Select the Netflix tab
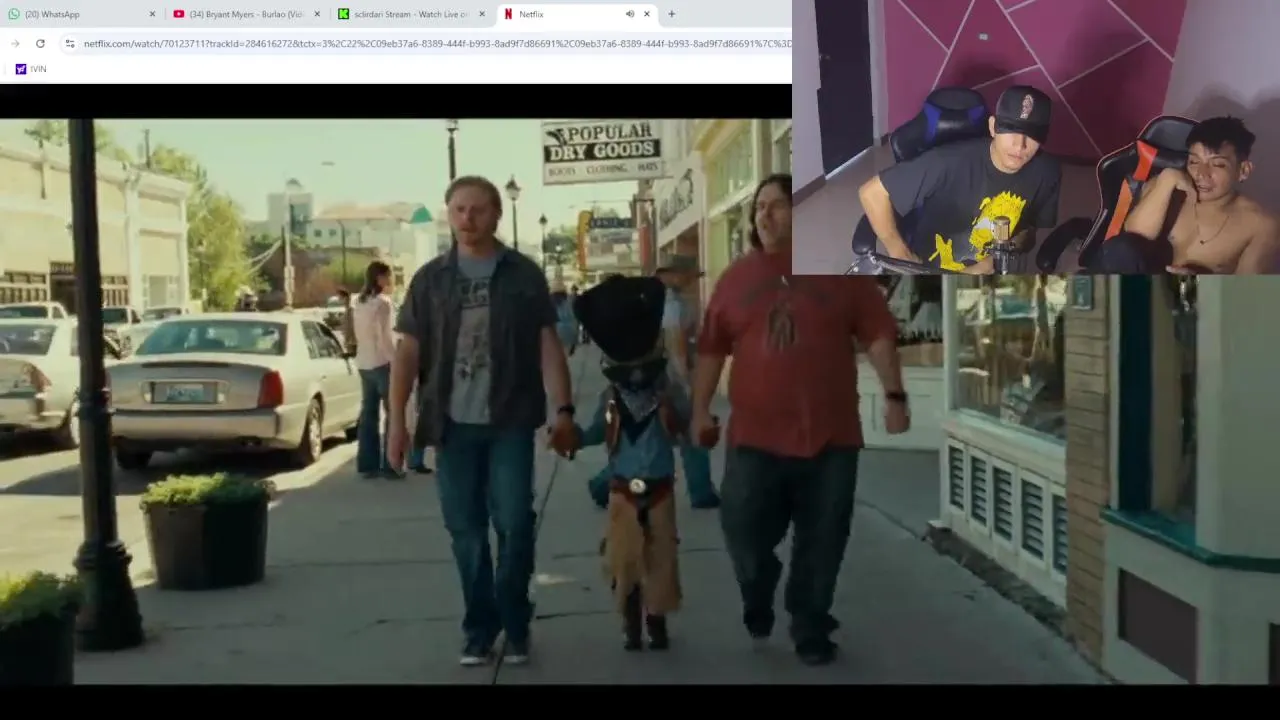Screen dimensions: 1280x720 click(x=576, y=14)
